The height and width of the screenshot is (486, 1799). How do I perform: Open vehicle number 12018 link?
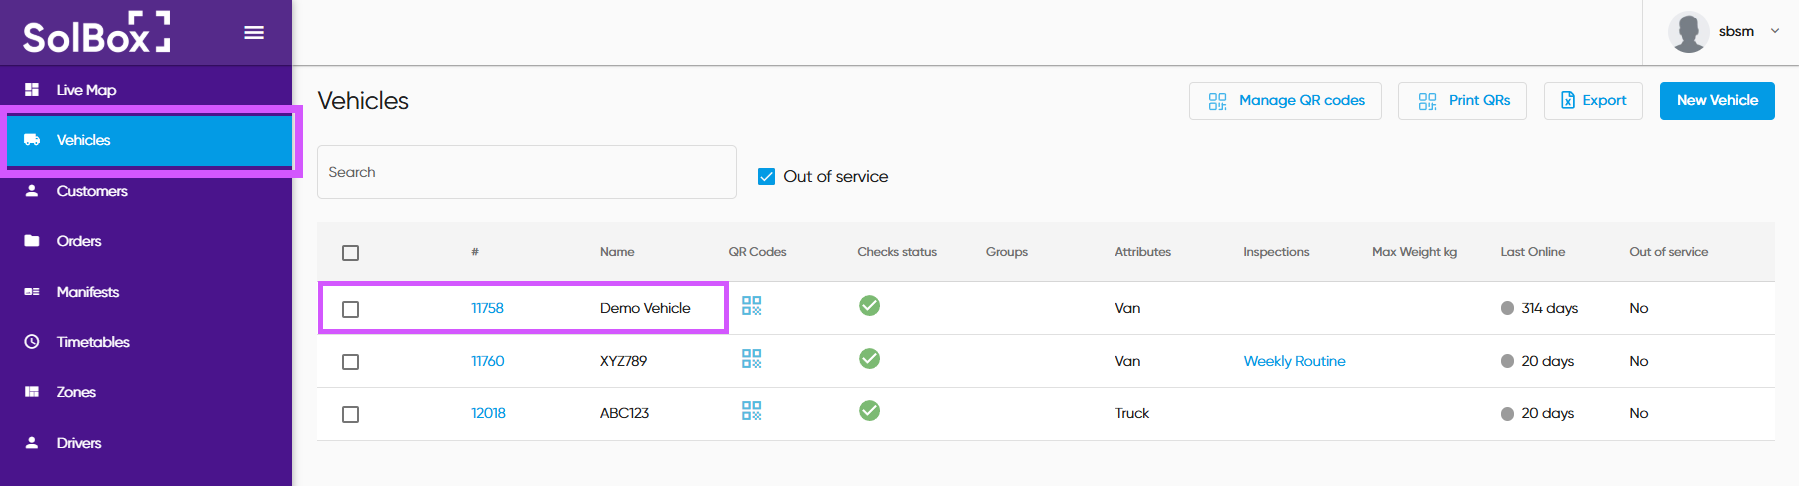pyautogui.click(x=488, y=413)
